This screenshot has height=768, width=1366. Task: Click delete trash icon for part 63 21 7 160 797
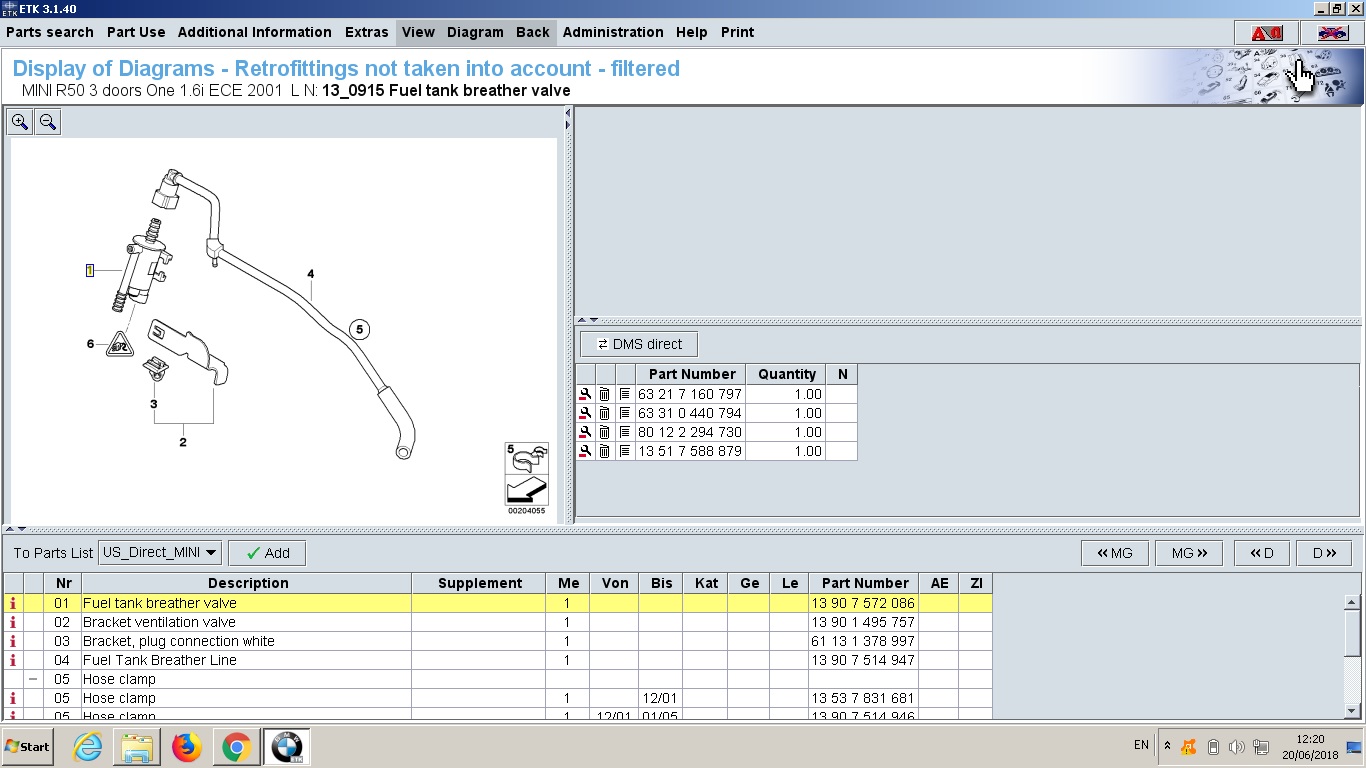(604, 394)
